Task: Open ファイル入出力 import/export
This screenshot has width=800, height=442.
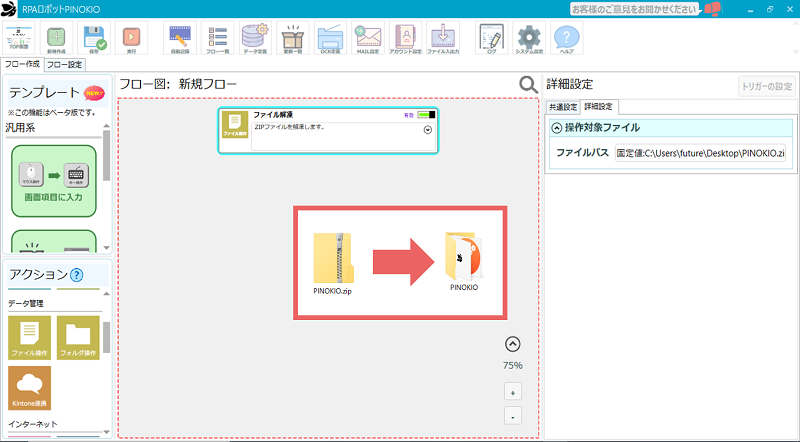Action: click(x=443, y=38)
